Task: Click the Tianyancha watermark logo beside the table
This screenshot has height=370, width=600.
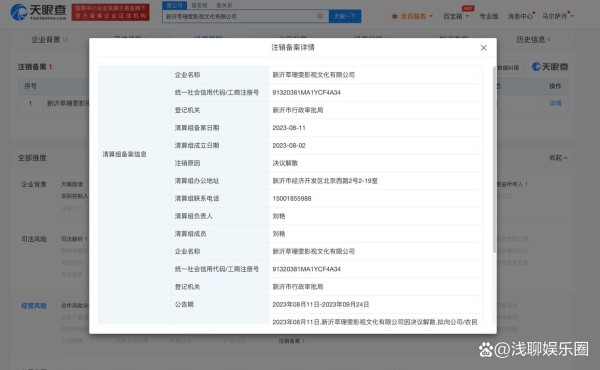Action: [549, 67]
